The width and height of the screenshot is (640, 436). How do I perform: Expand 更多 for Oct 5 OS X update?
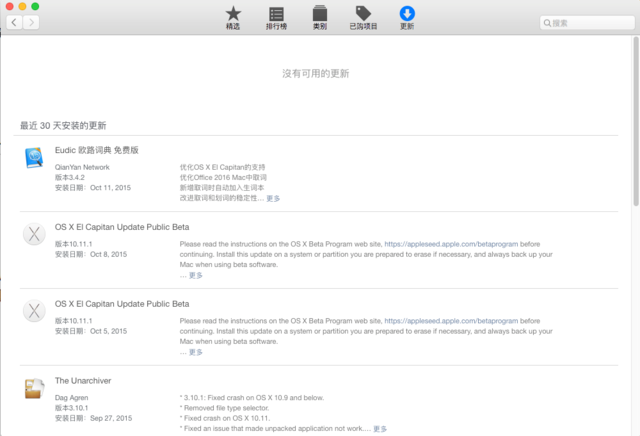[x=196, y=352]
